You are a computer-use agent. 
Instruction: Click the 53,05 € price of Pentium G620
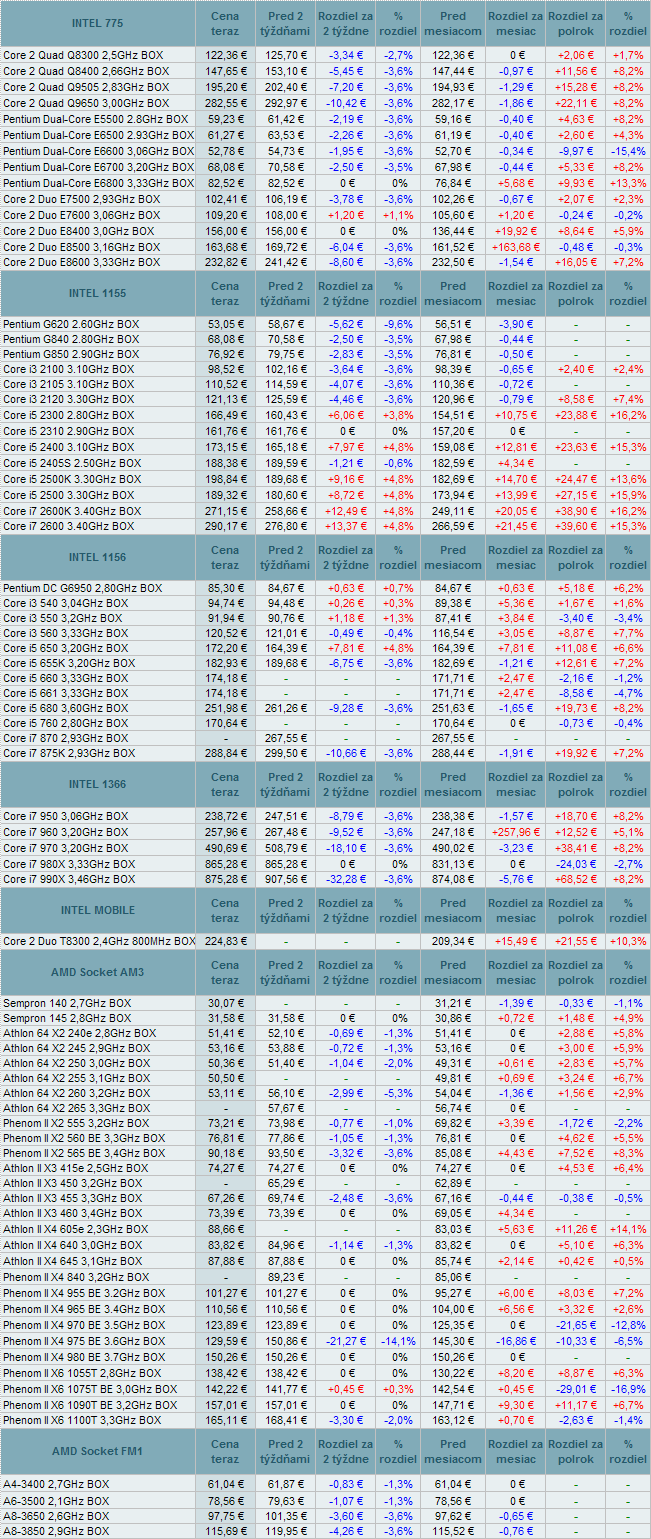[x=225, y=325]
